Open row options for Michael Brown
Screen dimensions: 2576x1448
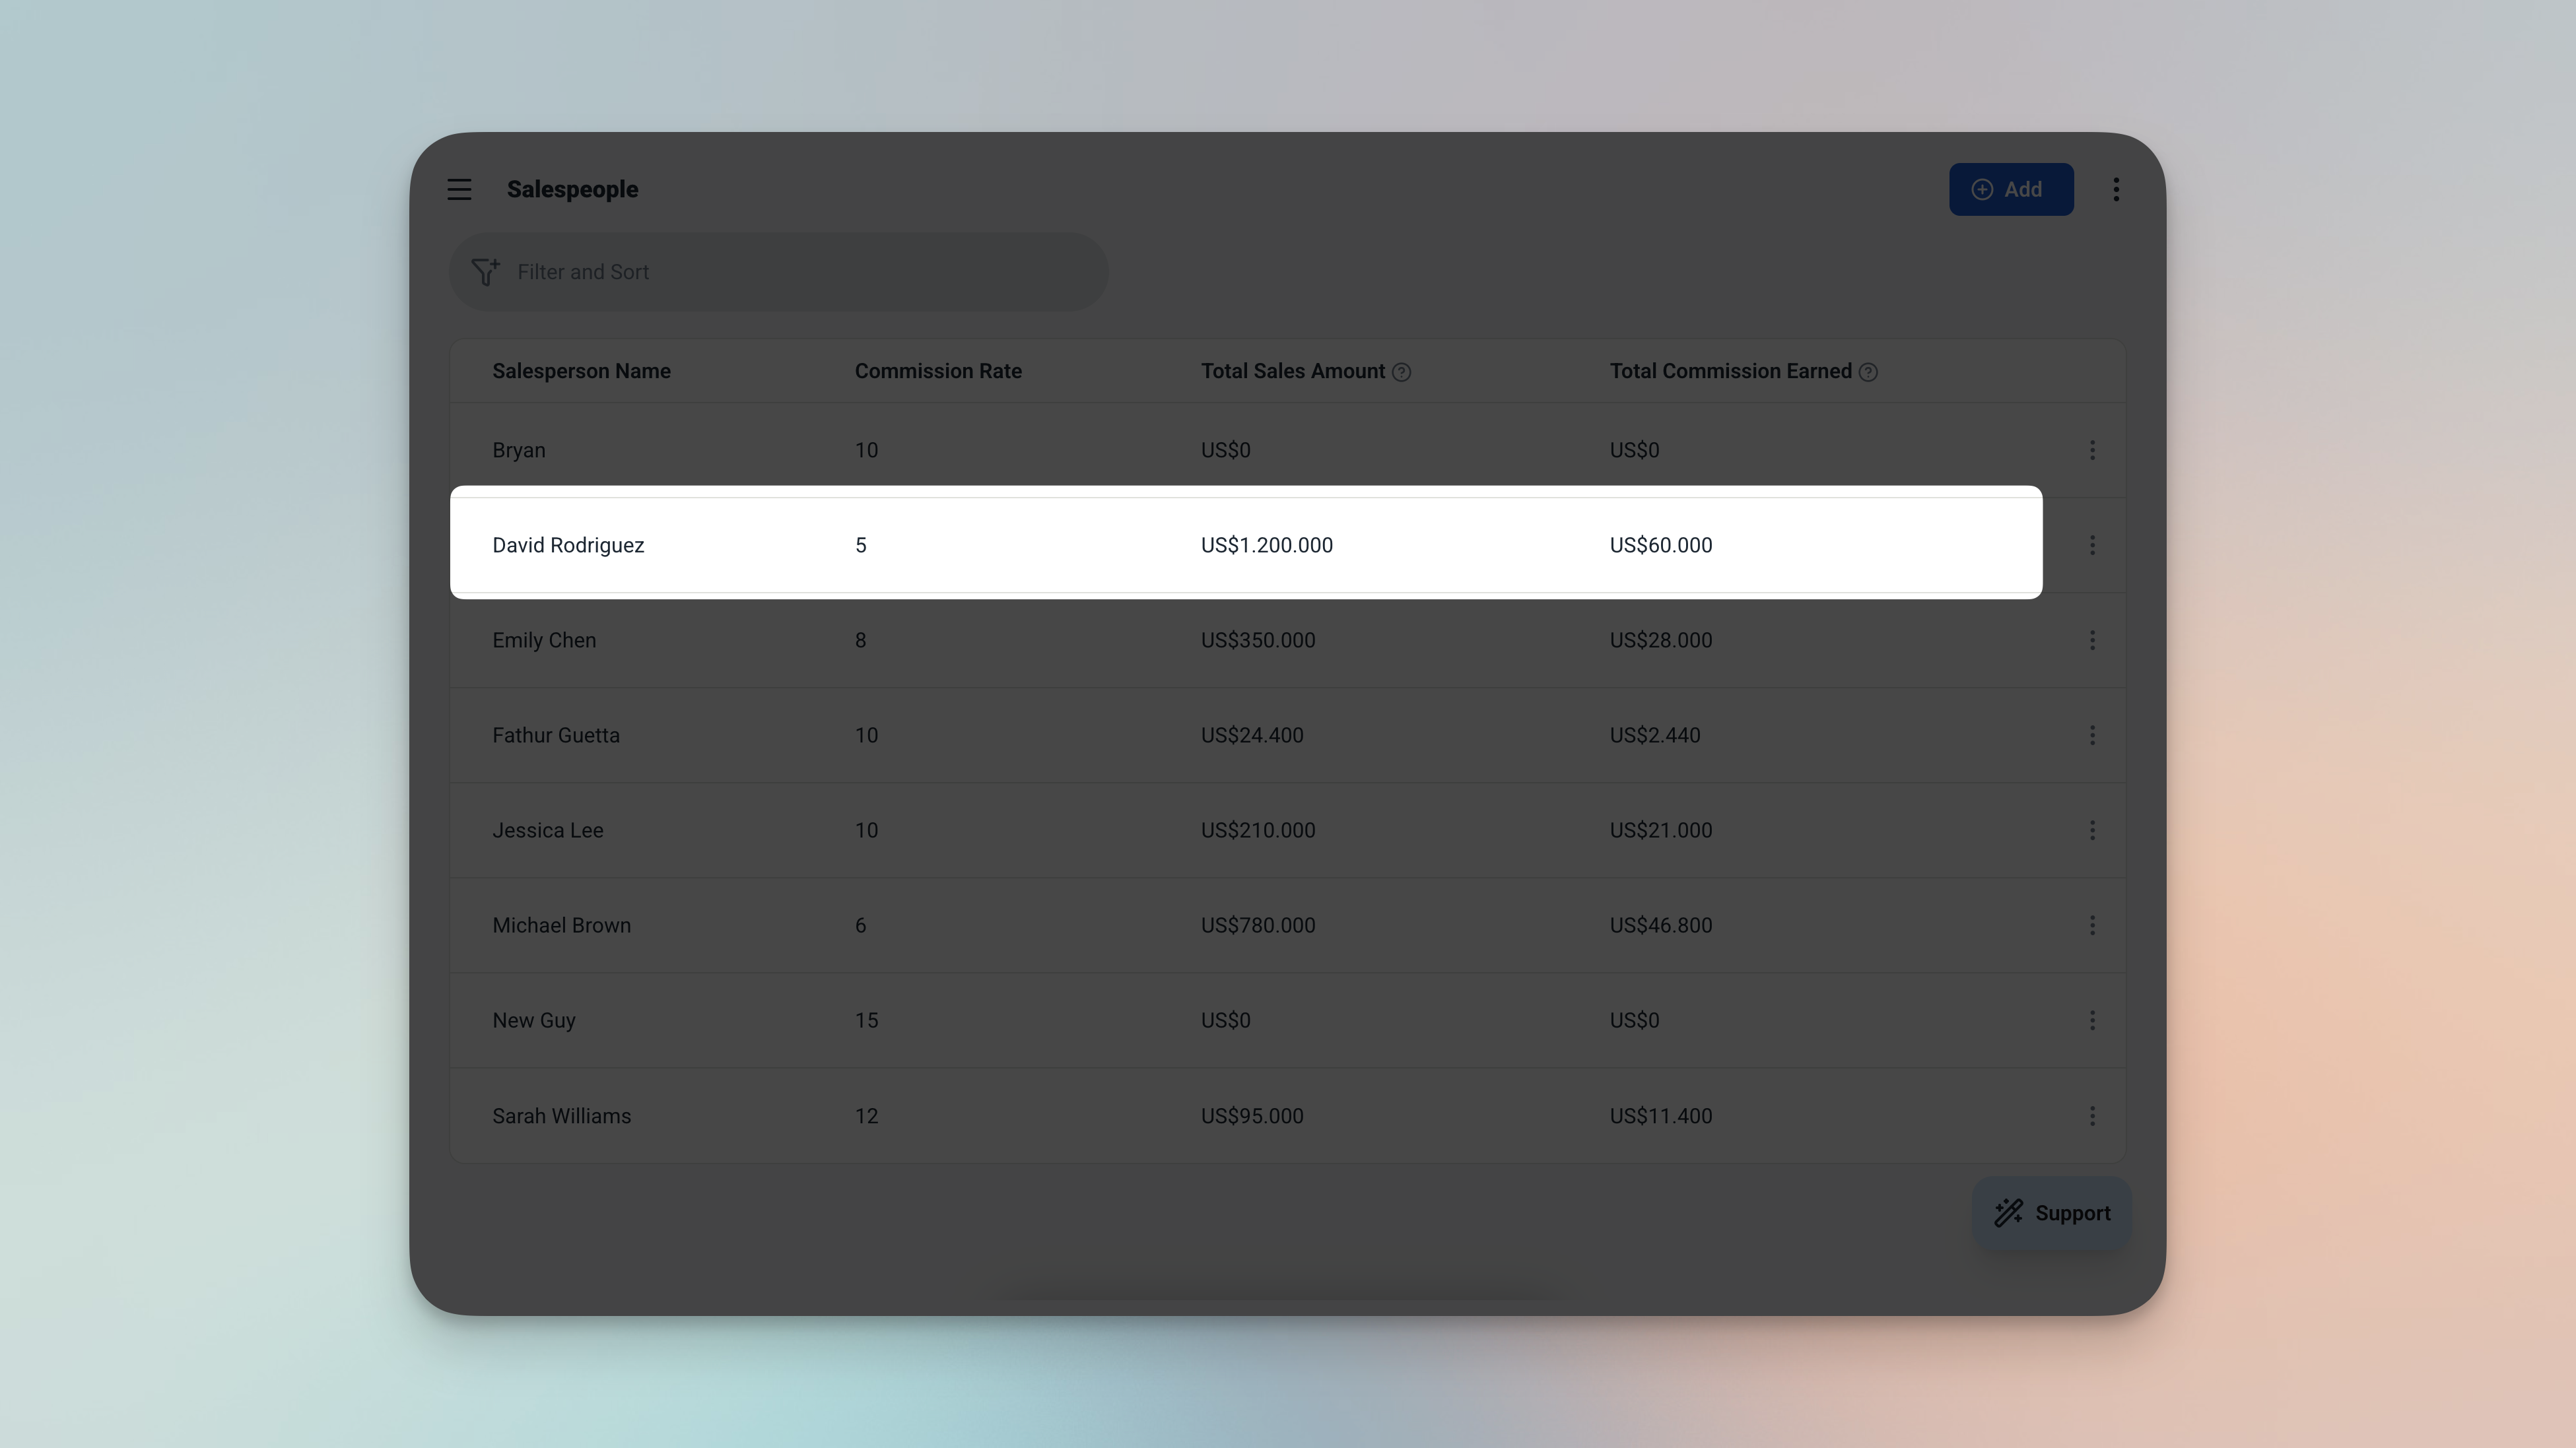[2093, 925]
